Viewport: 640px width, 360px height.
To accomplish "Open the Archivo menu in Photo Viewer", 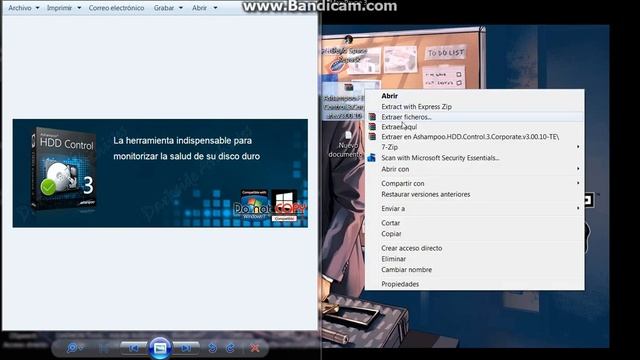I will [24, 8].
